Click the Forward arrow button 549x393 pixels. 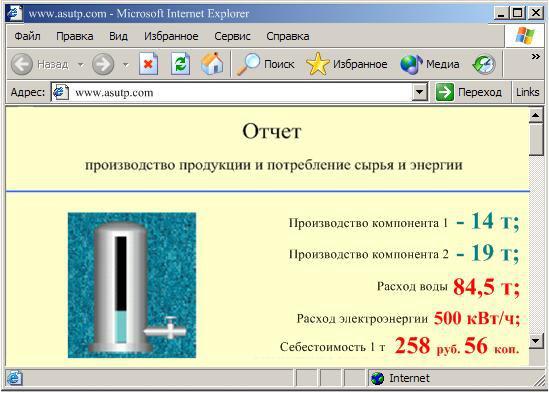point(103,64)
